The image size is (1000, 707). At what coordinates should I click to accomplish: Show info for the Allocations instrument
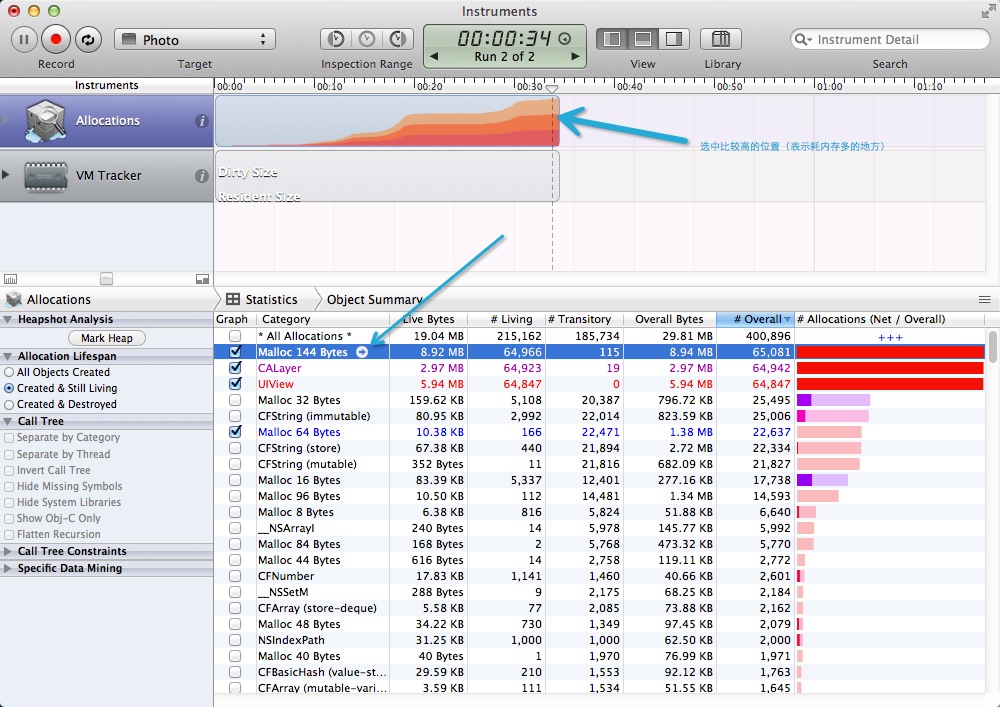202,120
